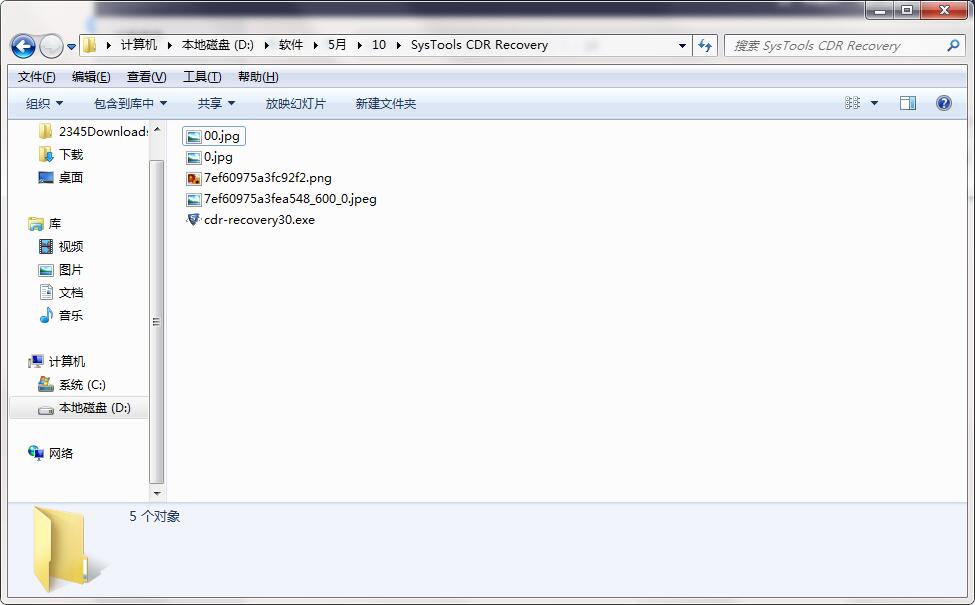Start 放映幻灯片 slideshow
Image resolution: width=975 pixels, height=605 pixels.
tap(297, 102)
